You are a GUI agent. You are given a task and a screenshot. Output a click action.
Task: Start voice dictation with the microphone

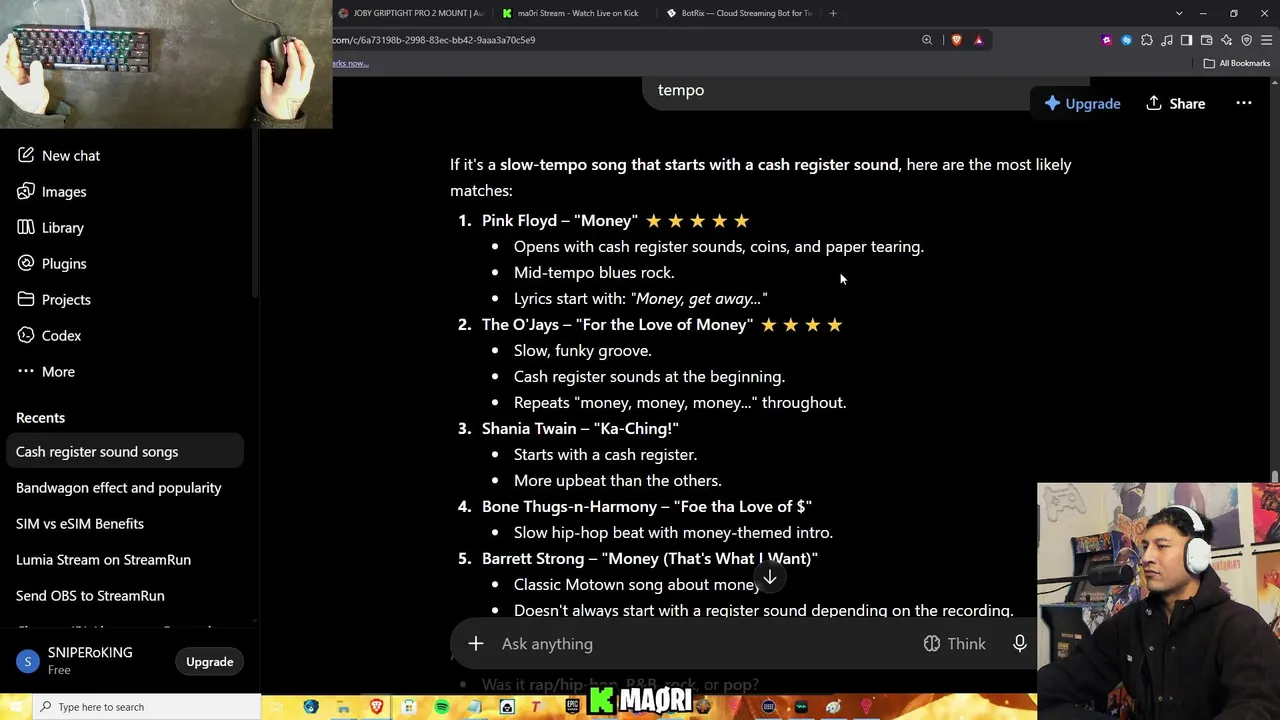(1020, 644)
